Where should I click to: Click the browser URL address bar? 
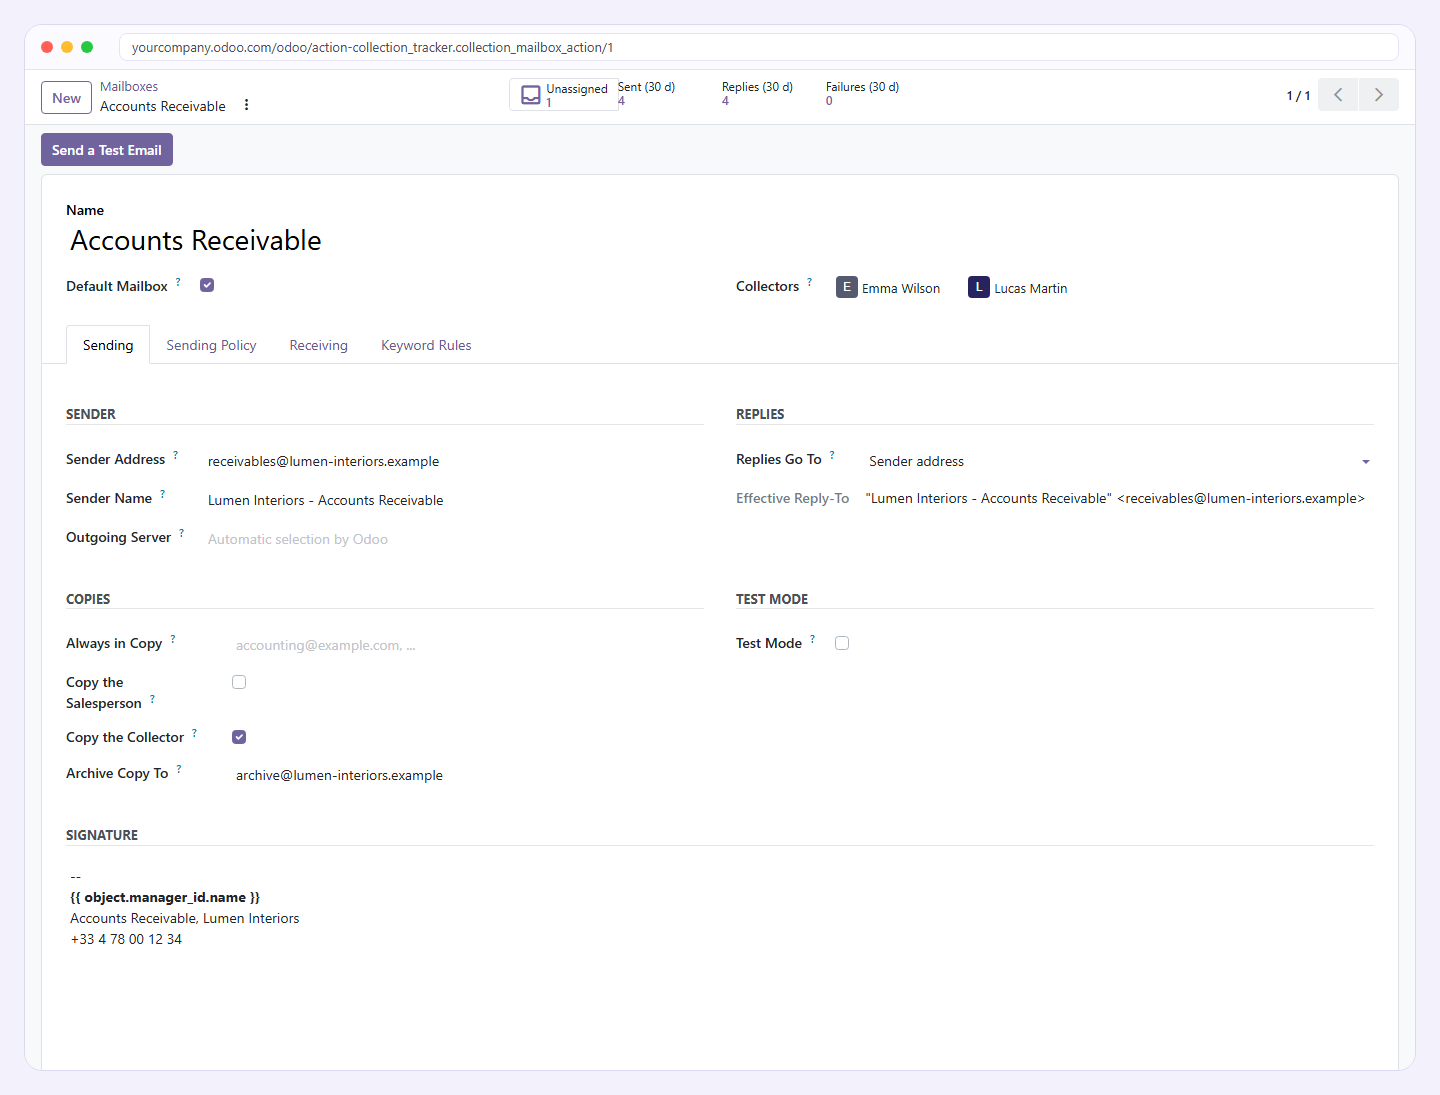[x=758, y=47]
